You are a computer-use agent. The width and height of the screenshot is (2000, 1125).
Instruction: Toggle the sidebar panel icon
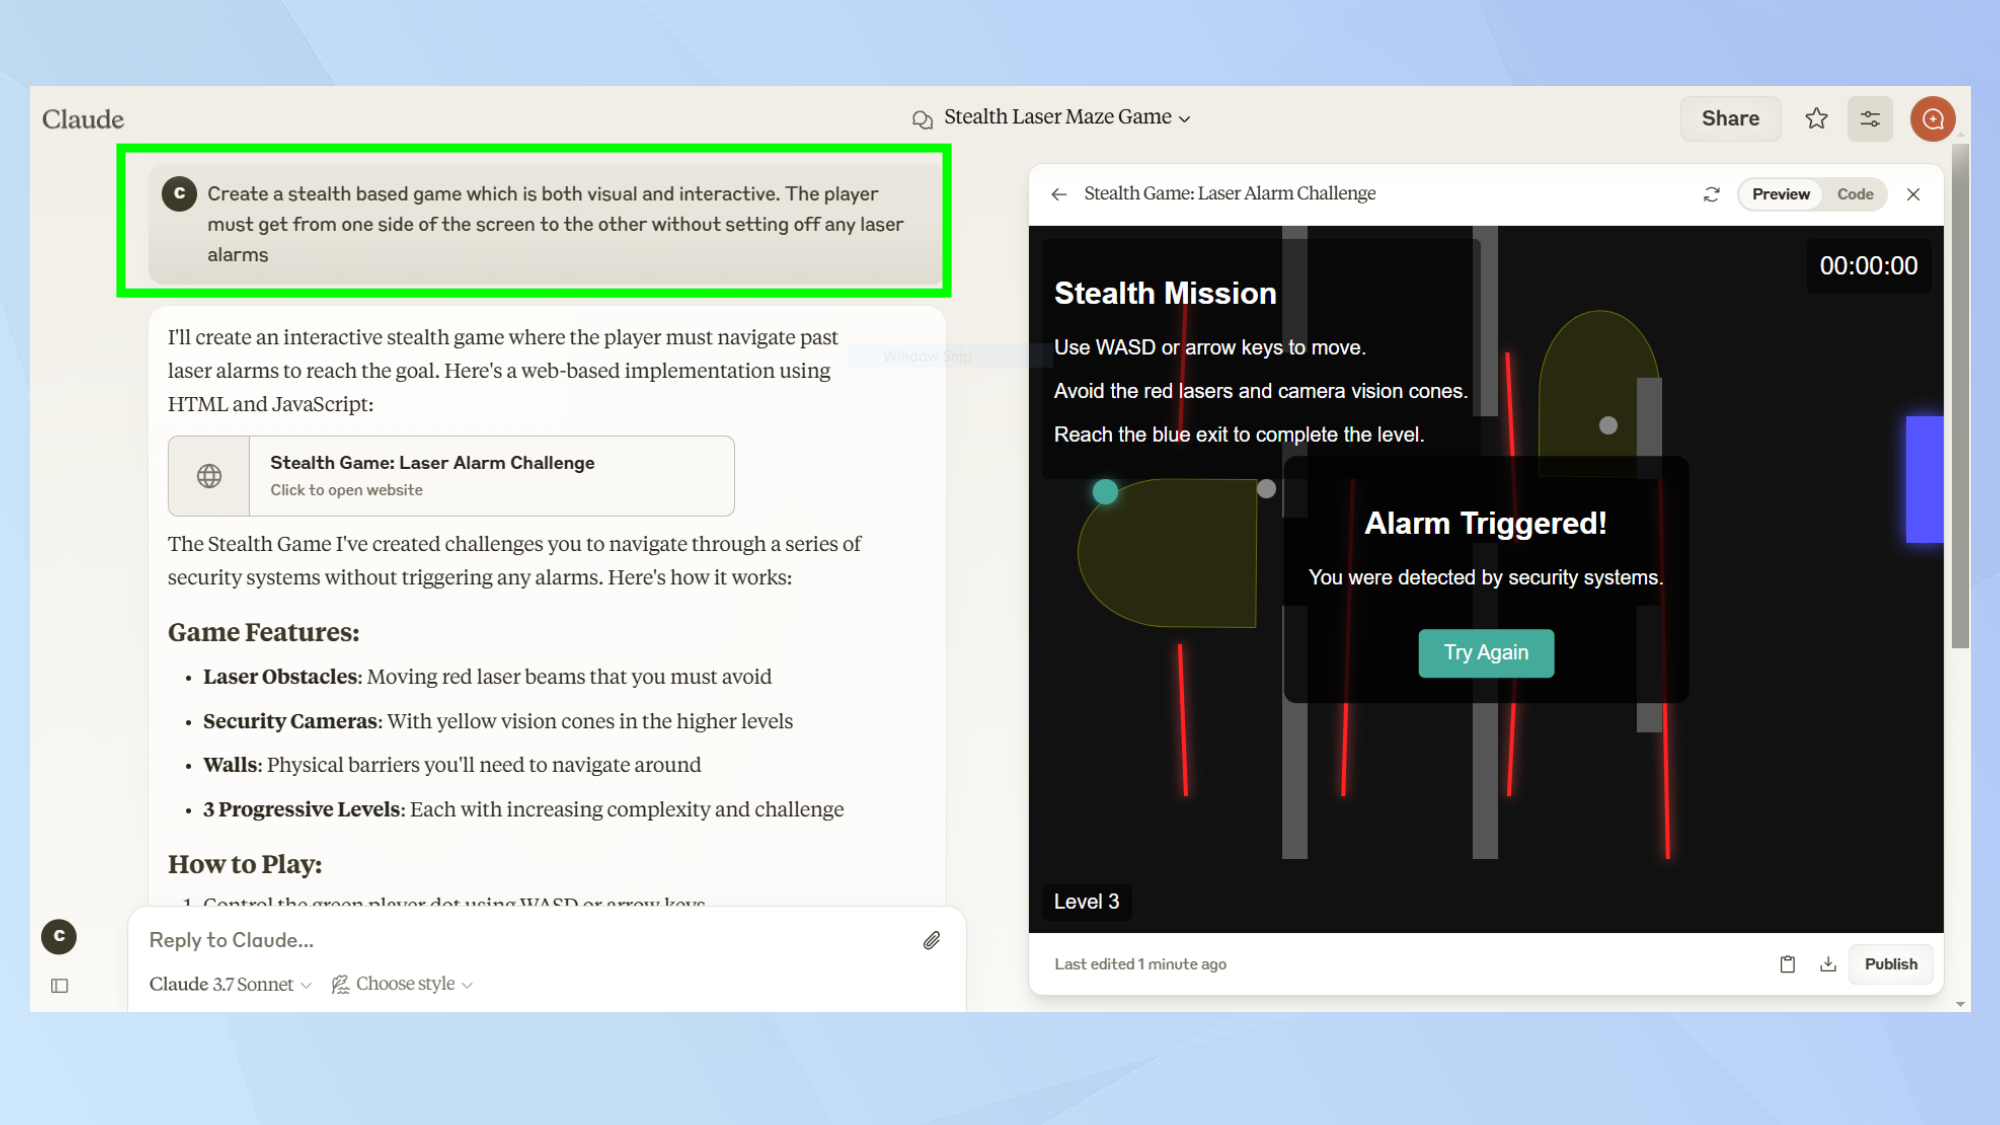pos(60,986)
